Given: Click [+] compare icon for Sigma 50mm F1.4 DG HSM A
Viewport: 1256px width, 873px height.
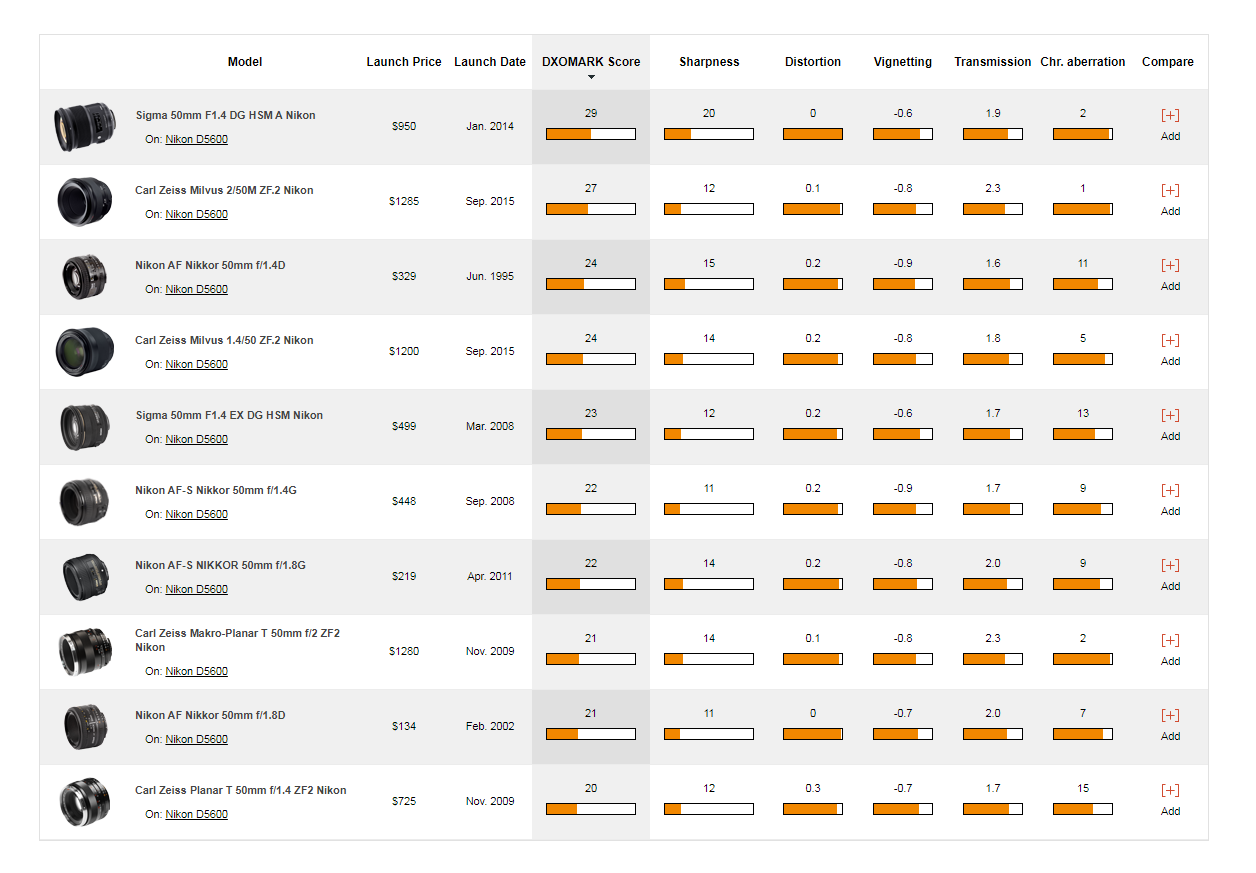Looking at the screenshot, I should 1170,115.
